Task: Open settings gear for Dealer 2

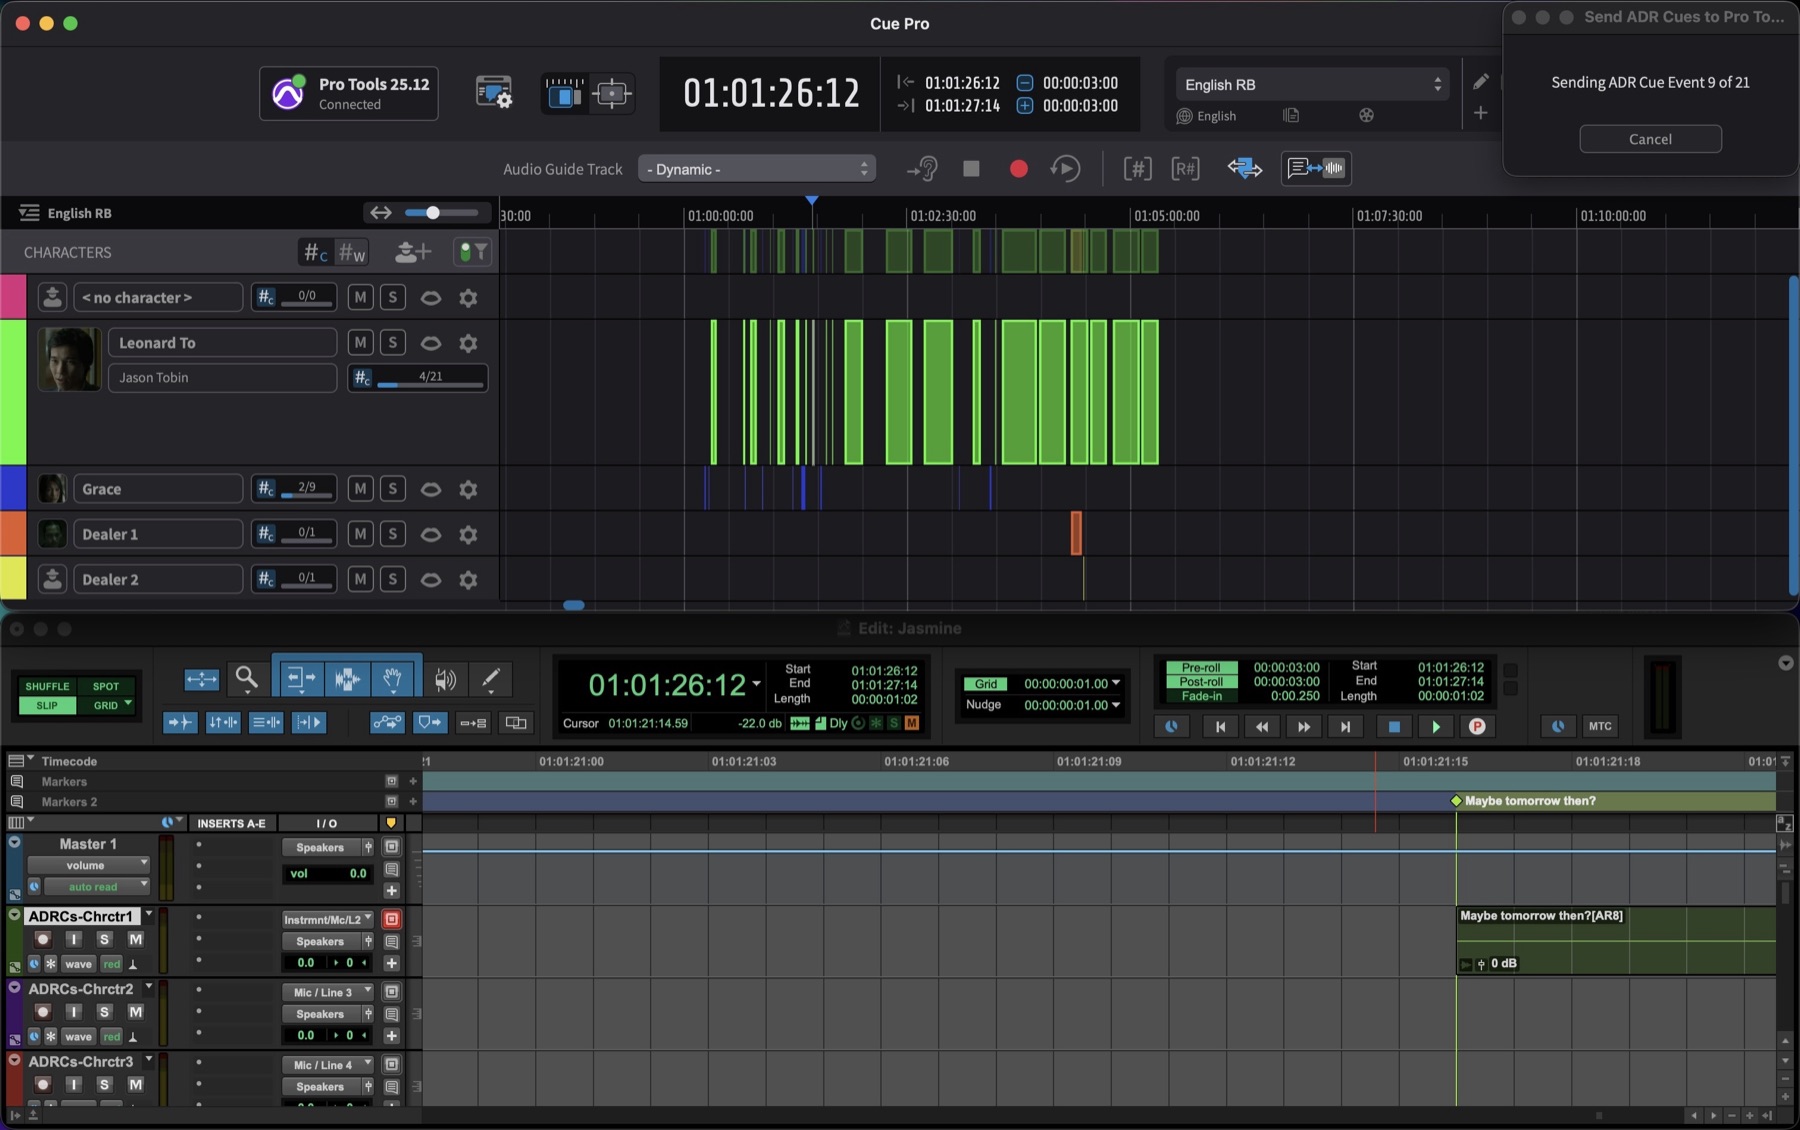Action: pyautogui.click(x=468, y=580)
